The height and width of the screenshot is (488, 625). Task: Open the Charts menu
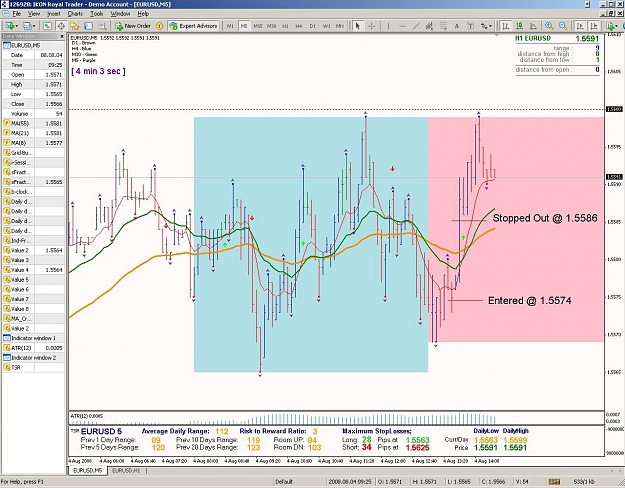75,14
